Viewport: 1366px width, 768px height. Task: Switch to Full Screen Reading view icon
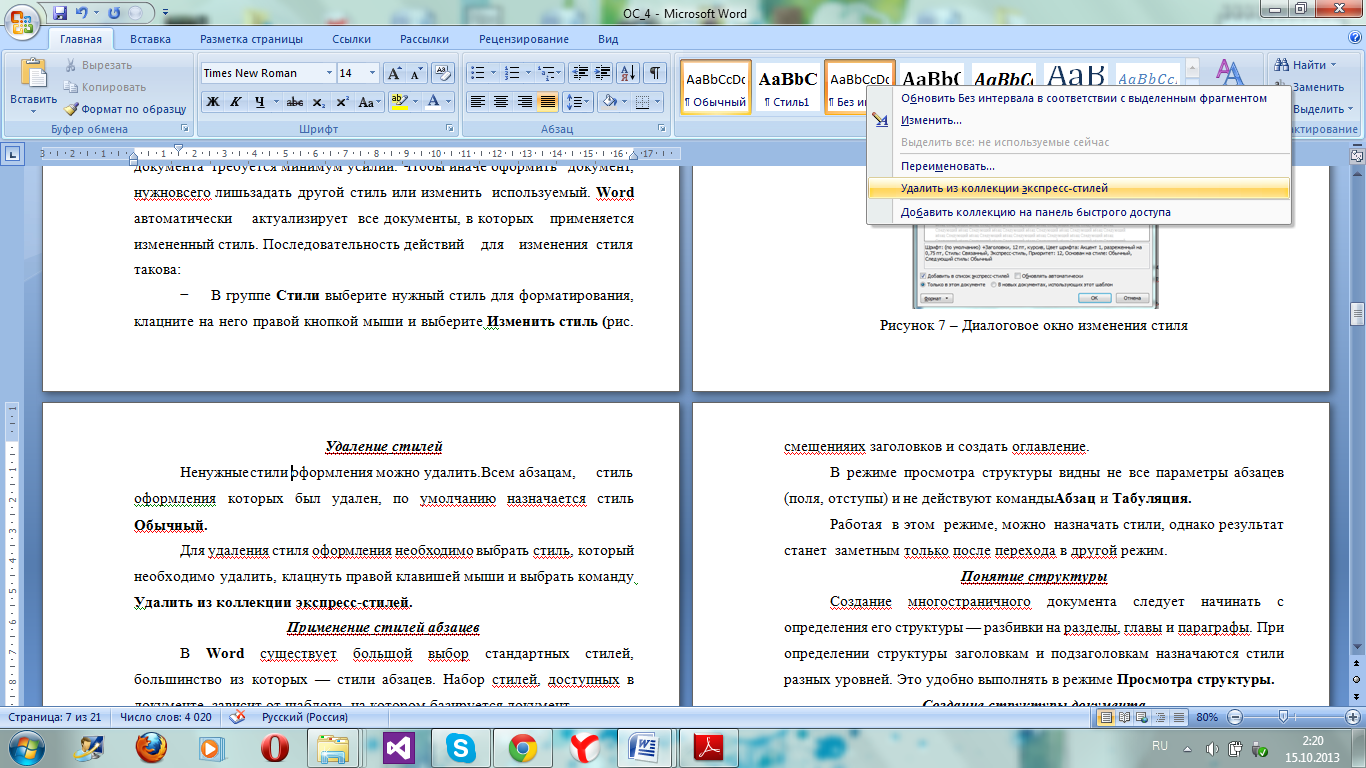point(1125,717)
